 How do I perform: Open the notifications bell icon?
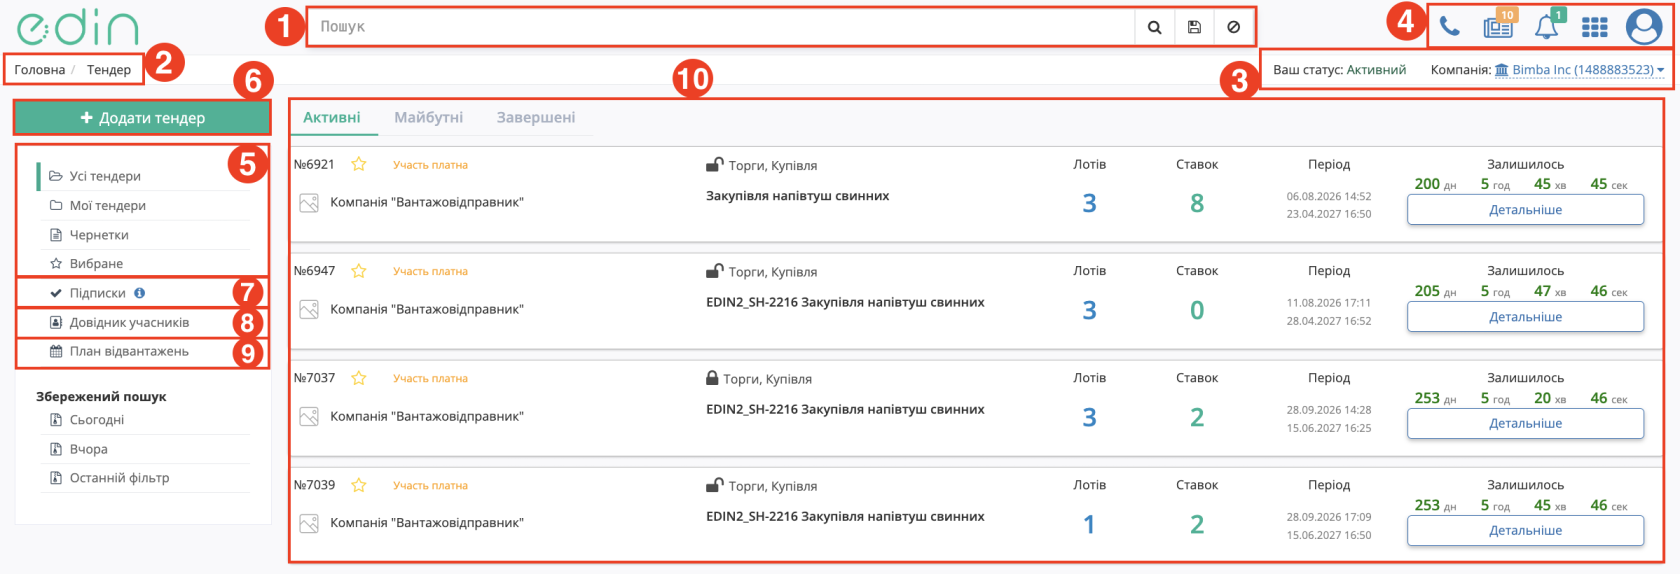coord(1547,26)
